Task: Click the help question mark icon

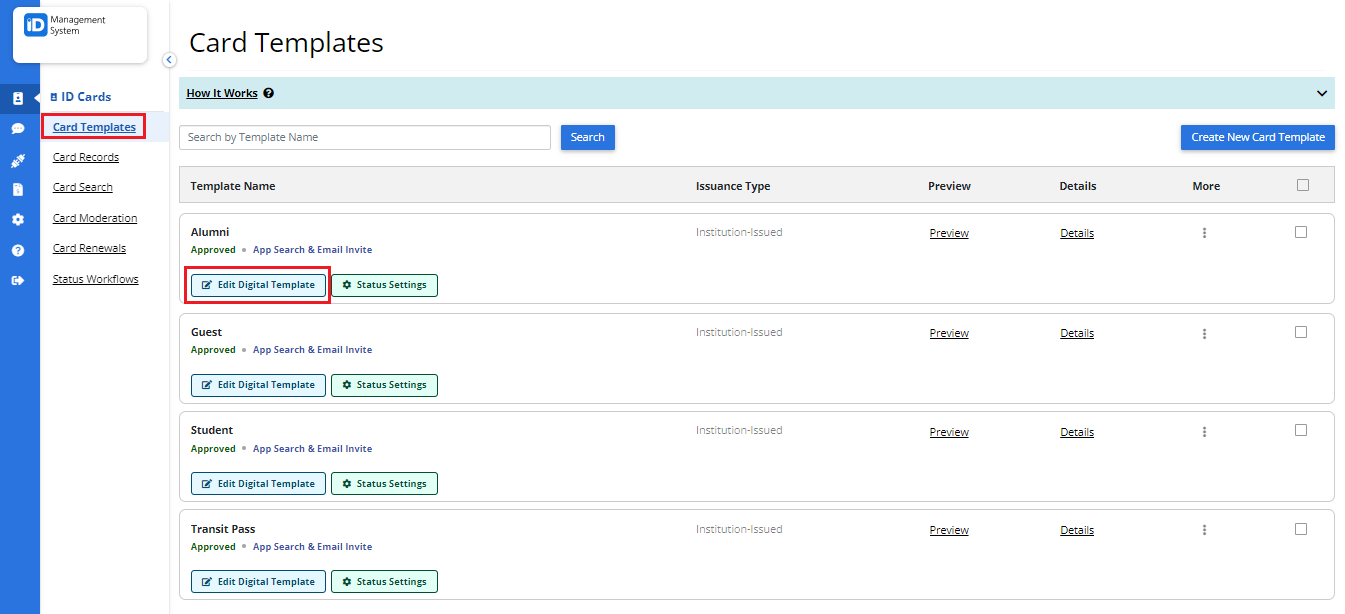Action: pos(18,249)
